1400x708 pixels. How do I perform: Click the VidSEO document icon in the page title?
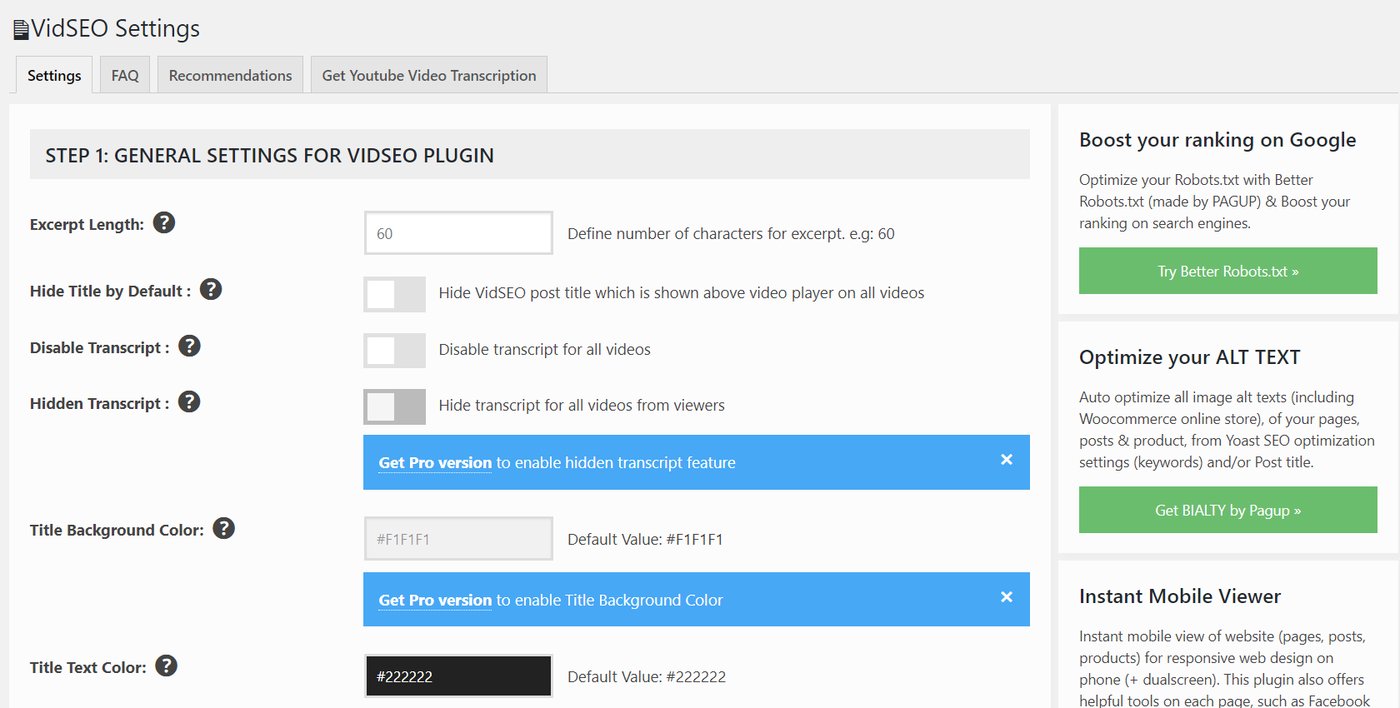coord(20,27)
